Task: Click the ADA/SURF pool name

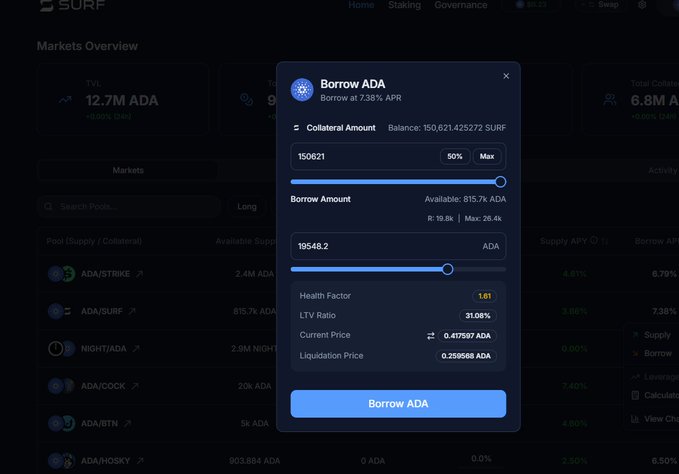Action: pos(102,311)
